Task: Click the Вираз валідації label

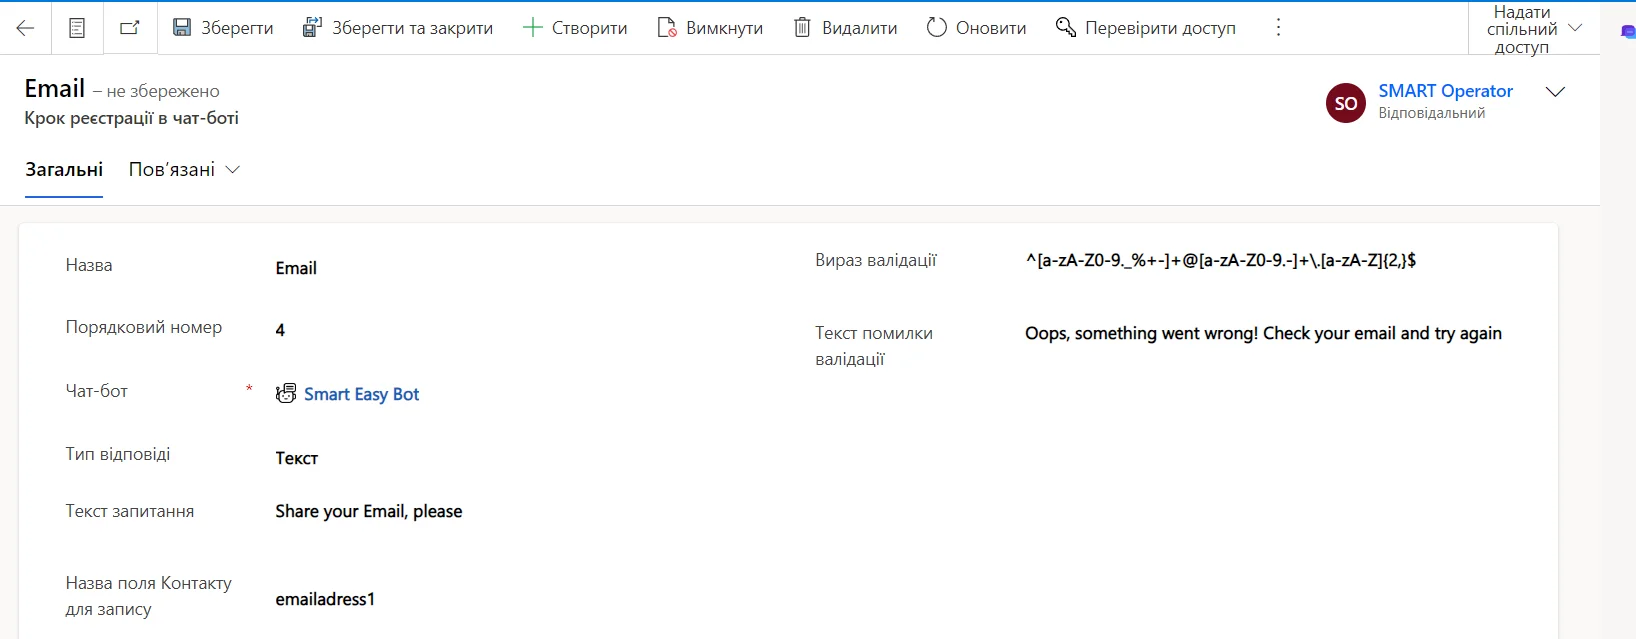Action: 876,260
